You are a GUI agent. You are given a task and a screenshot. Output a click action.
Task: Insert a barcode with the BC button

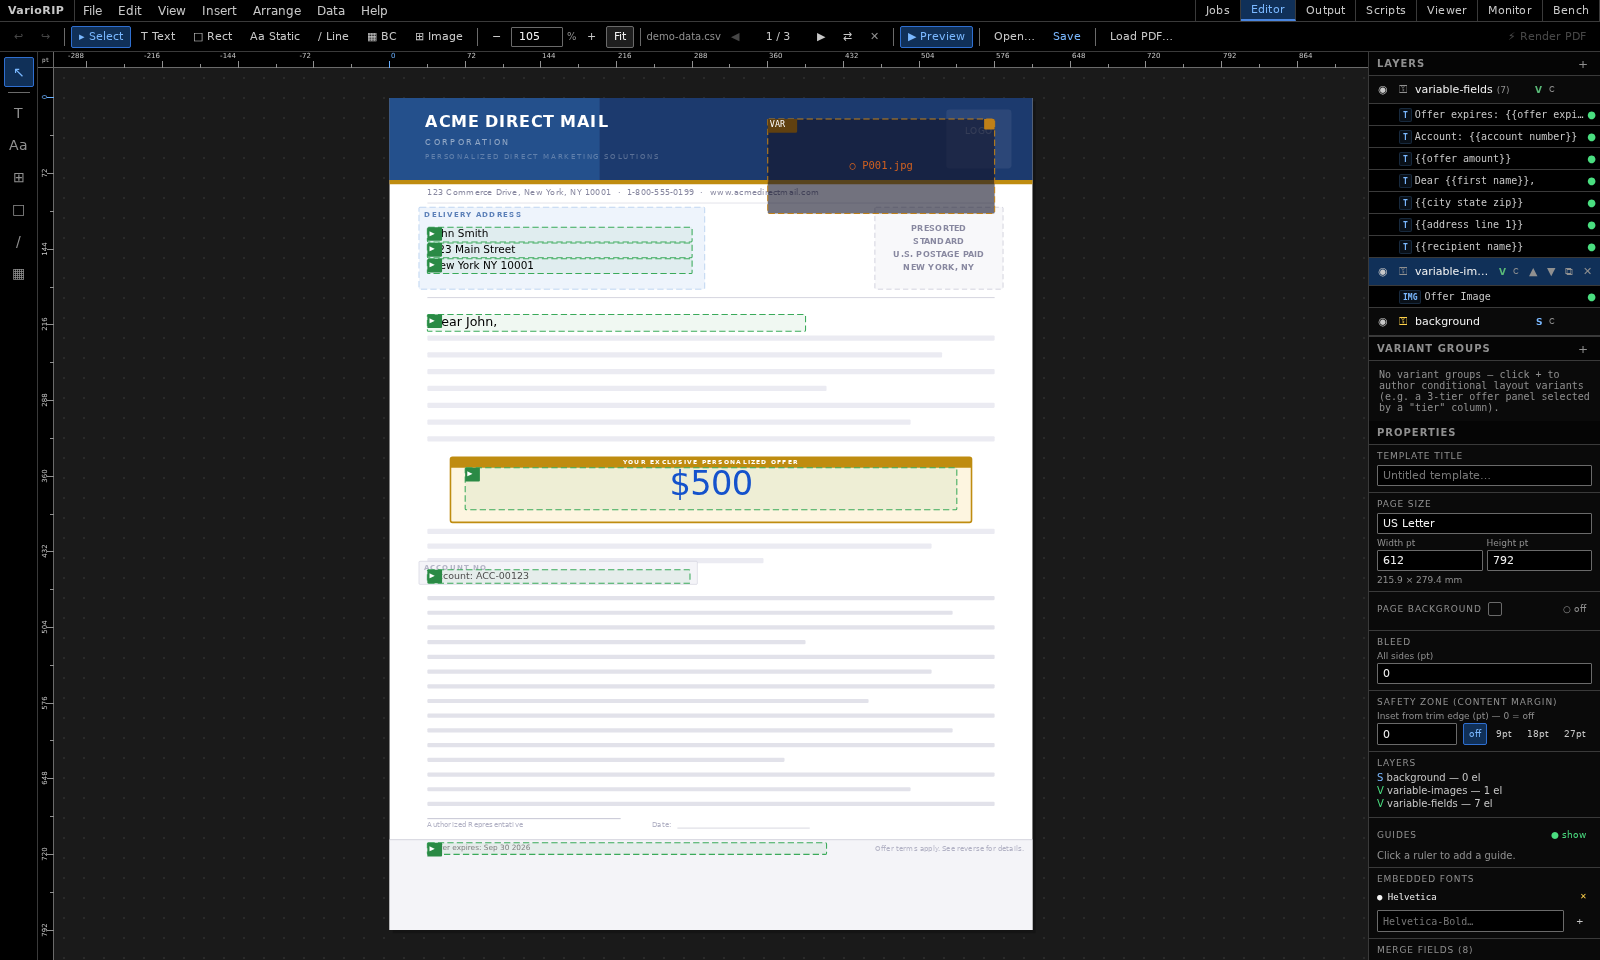coord(382,37)
